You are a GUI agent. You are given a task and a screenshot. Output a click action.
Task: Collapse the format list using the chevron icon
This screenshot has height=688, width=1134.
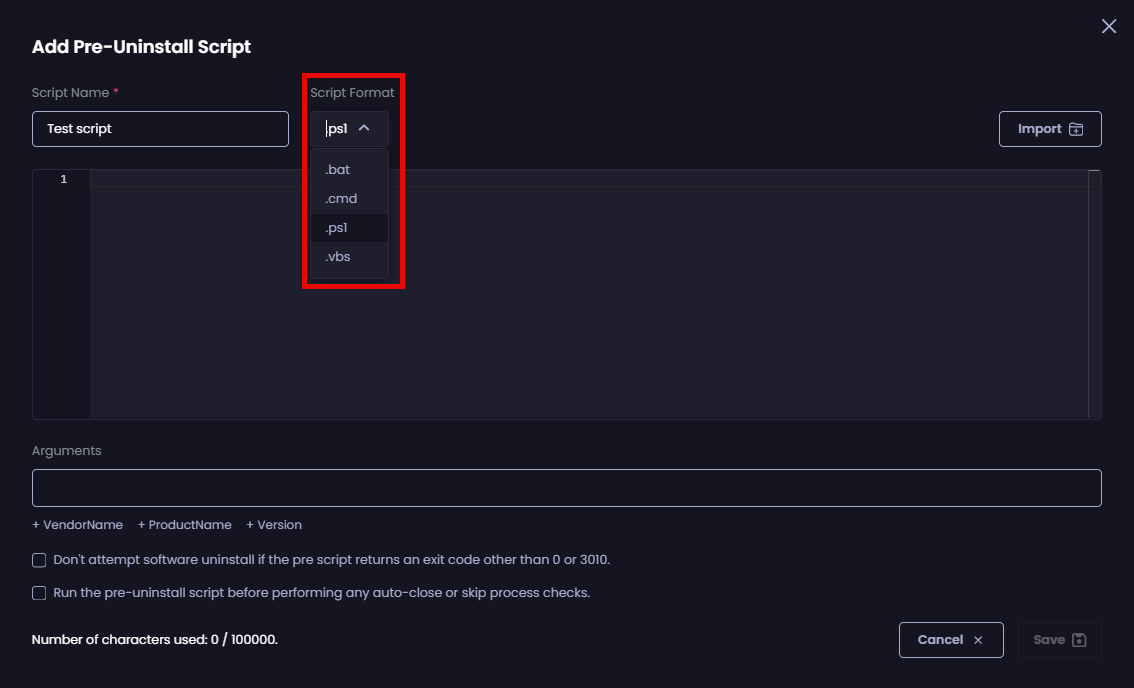click(x=365, y=128)
